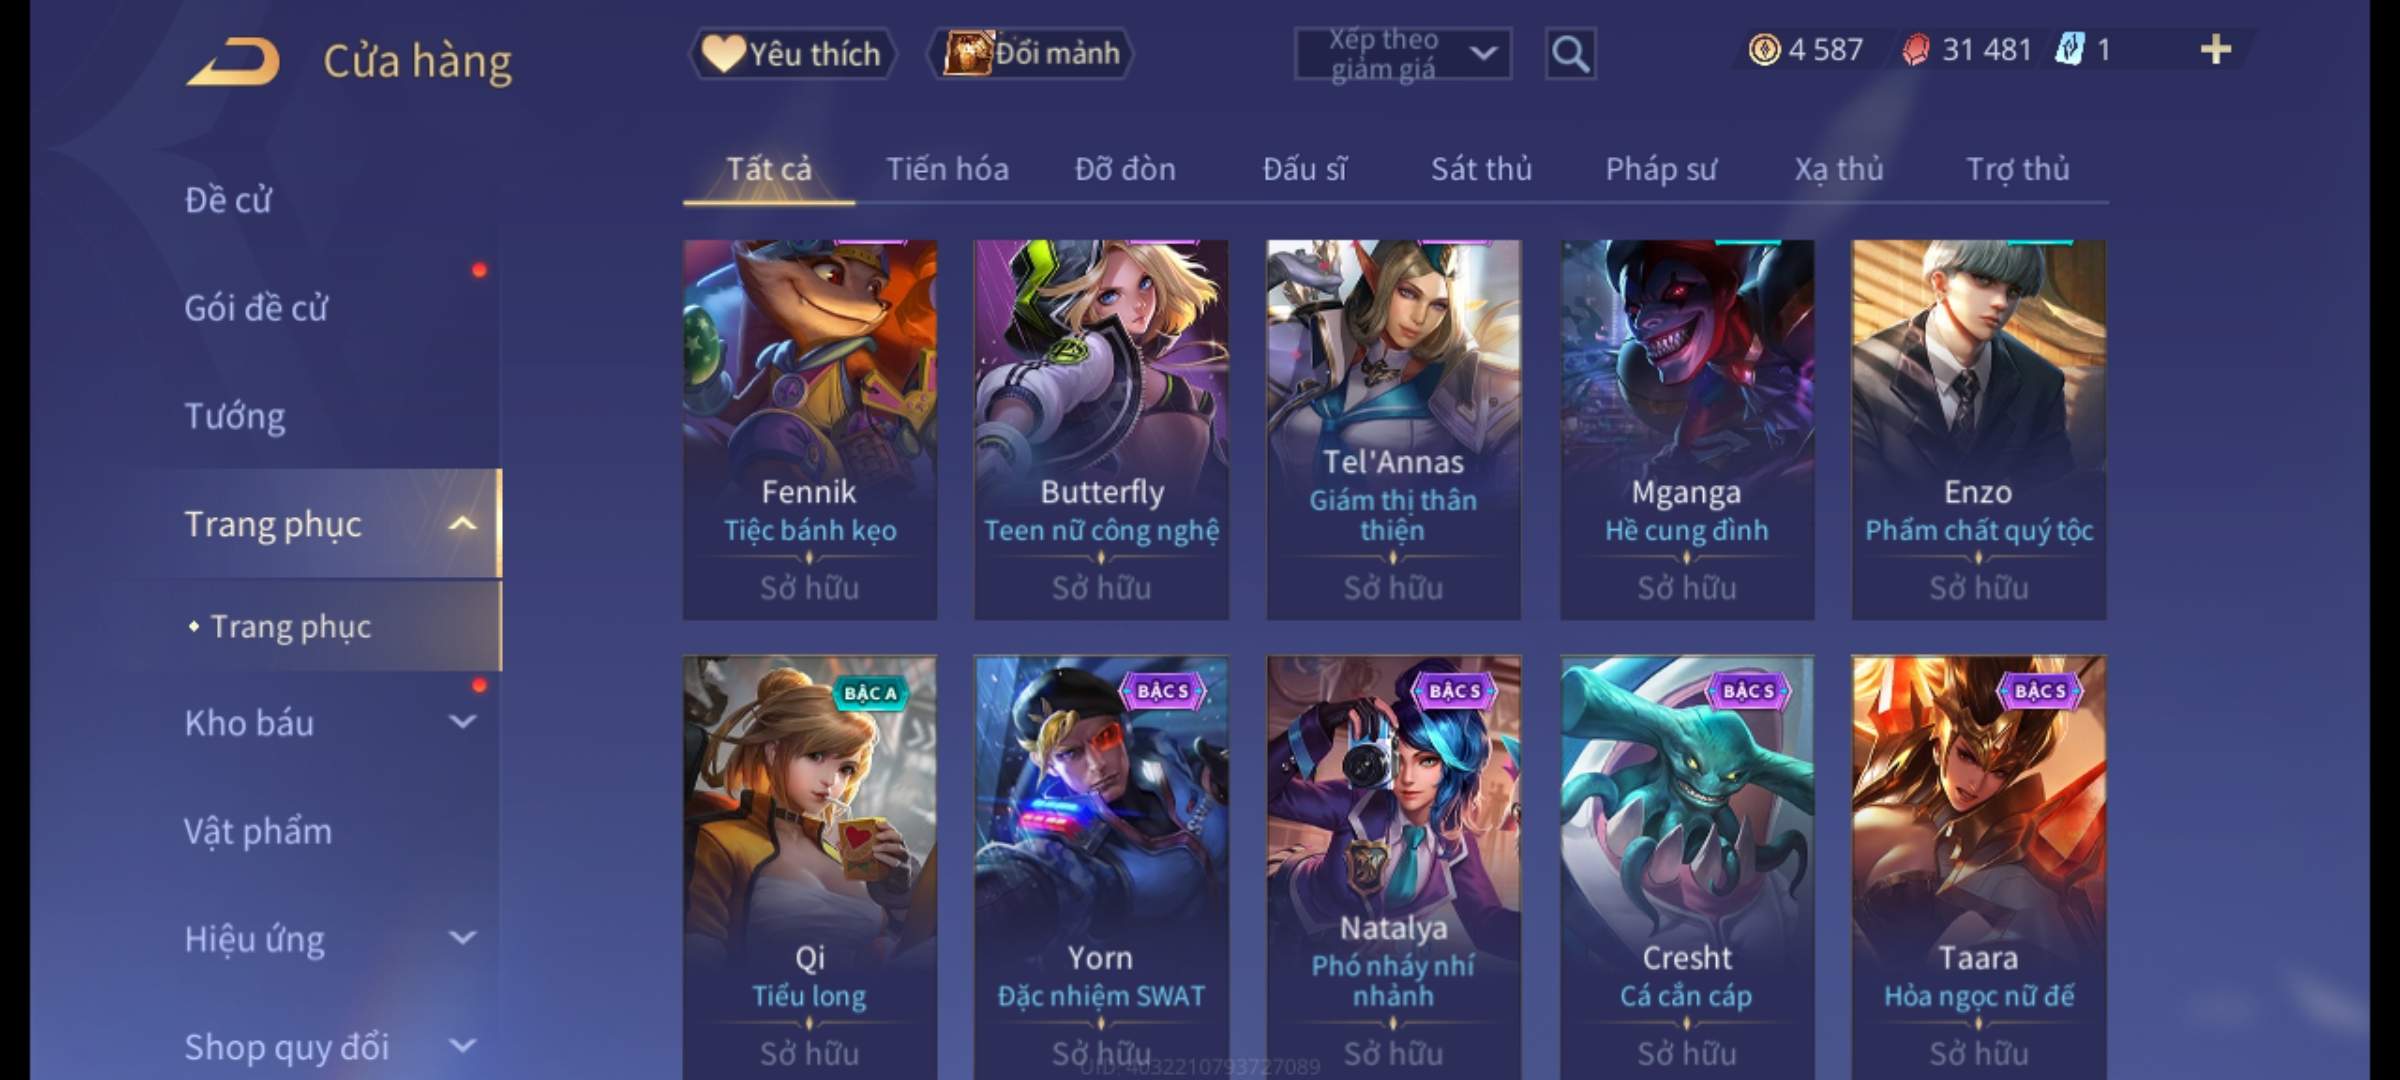Collapse the Trang phục sidebar section
The width and height of the screenshot is (2400, 1080).
462,524
